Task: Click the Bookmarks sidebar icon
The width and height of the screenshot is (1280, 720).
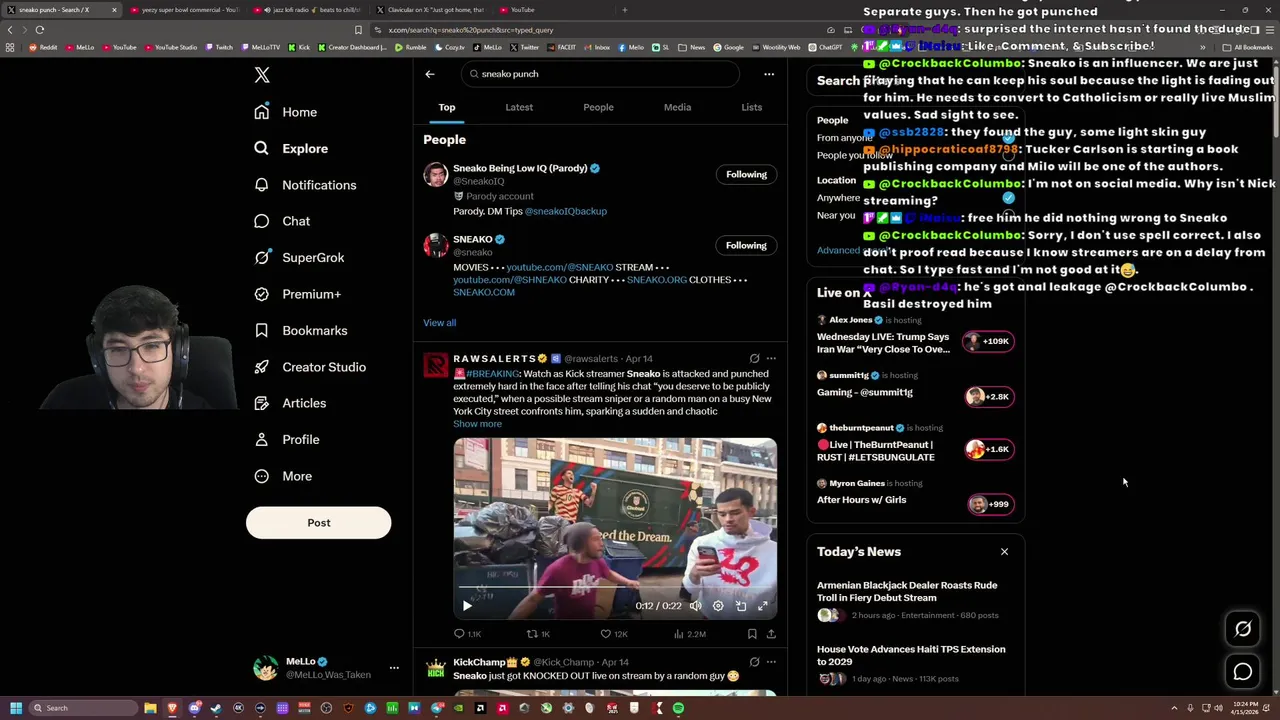Action: pyautogui.click(x=262, y=330)
